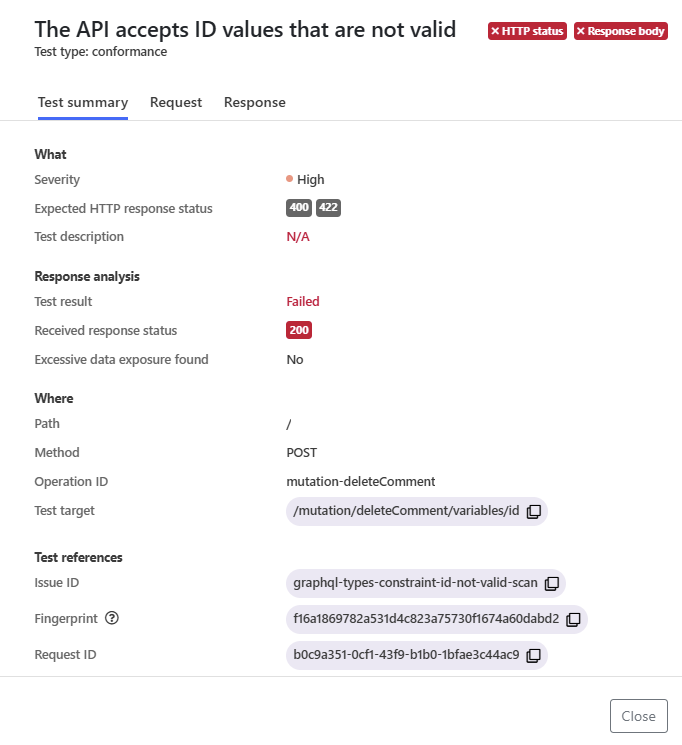Open the Request tab
The height and width of the screenshot is (745, 682).
coord(176,102)
